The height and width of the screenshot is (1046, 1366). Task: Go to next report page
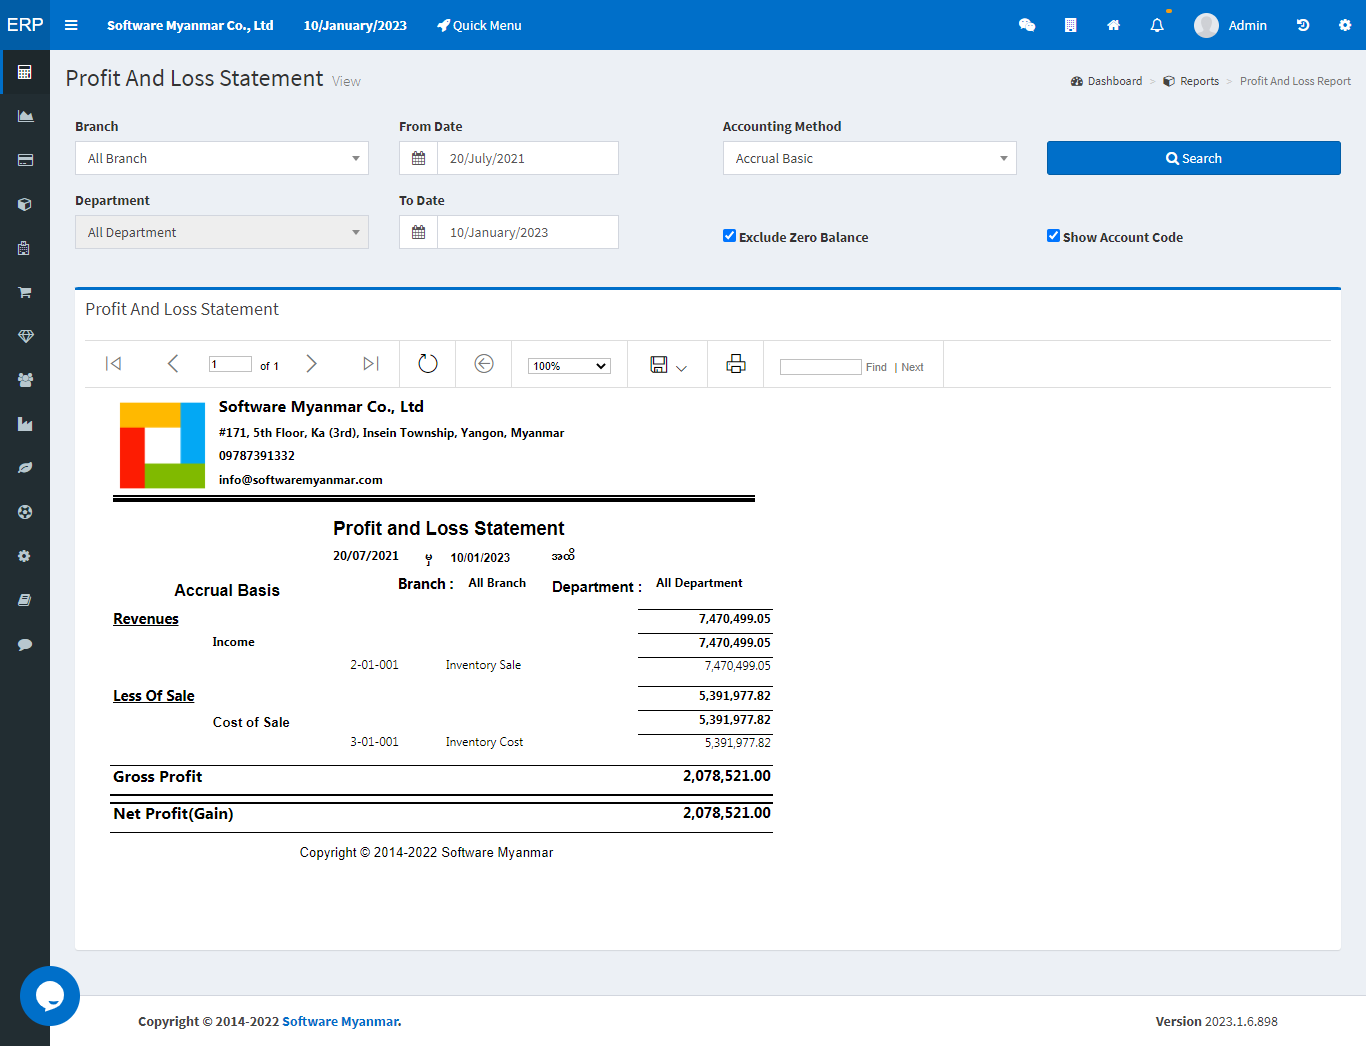pos(311,364)
